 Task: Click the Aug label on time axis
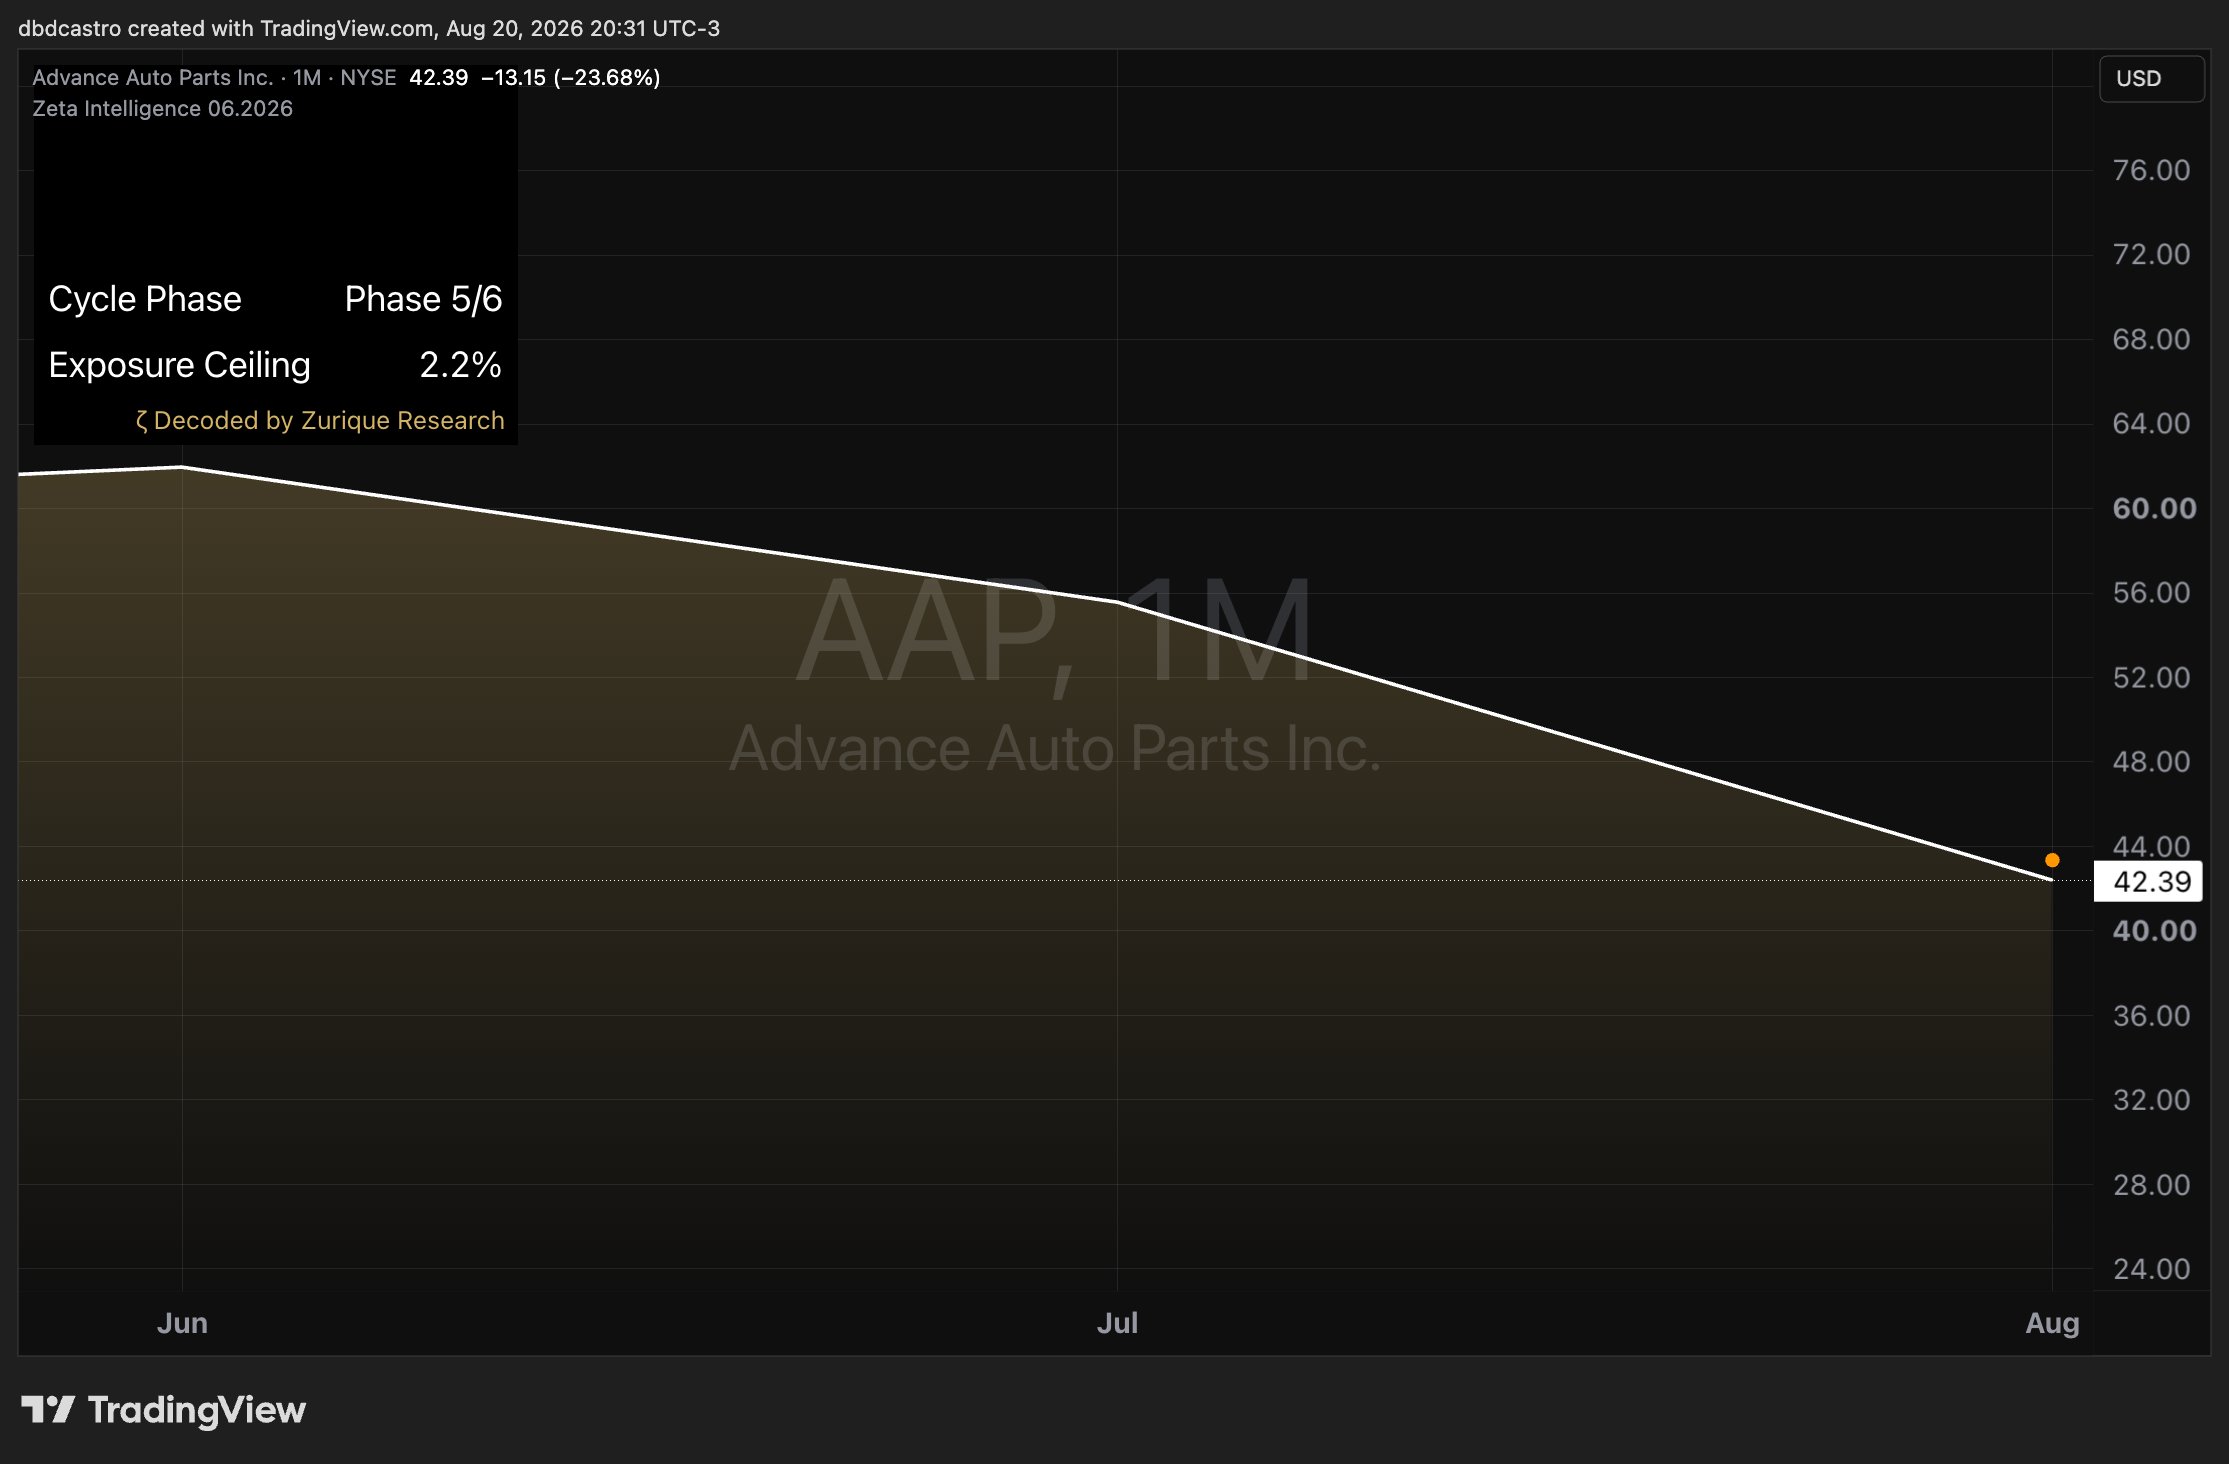2052,1323
